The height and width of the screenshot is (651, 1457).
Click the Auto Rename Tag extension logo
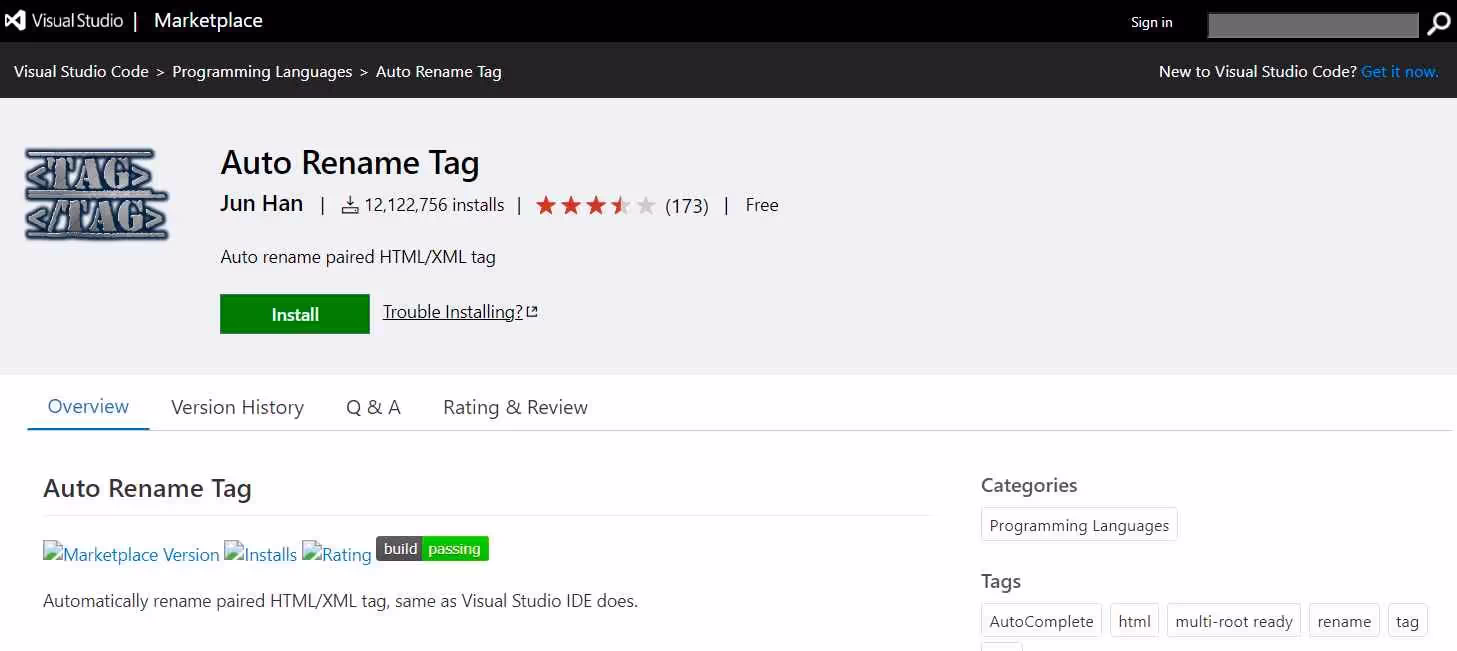[x=97, y=194]
